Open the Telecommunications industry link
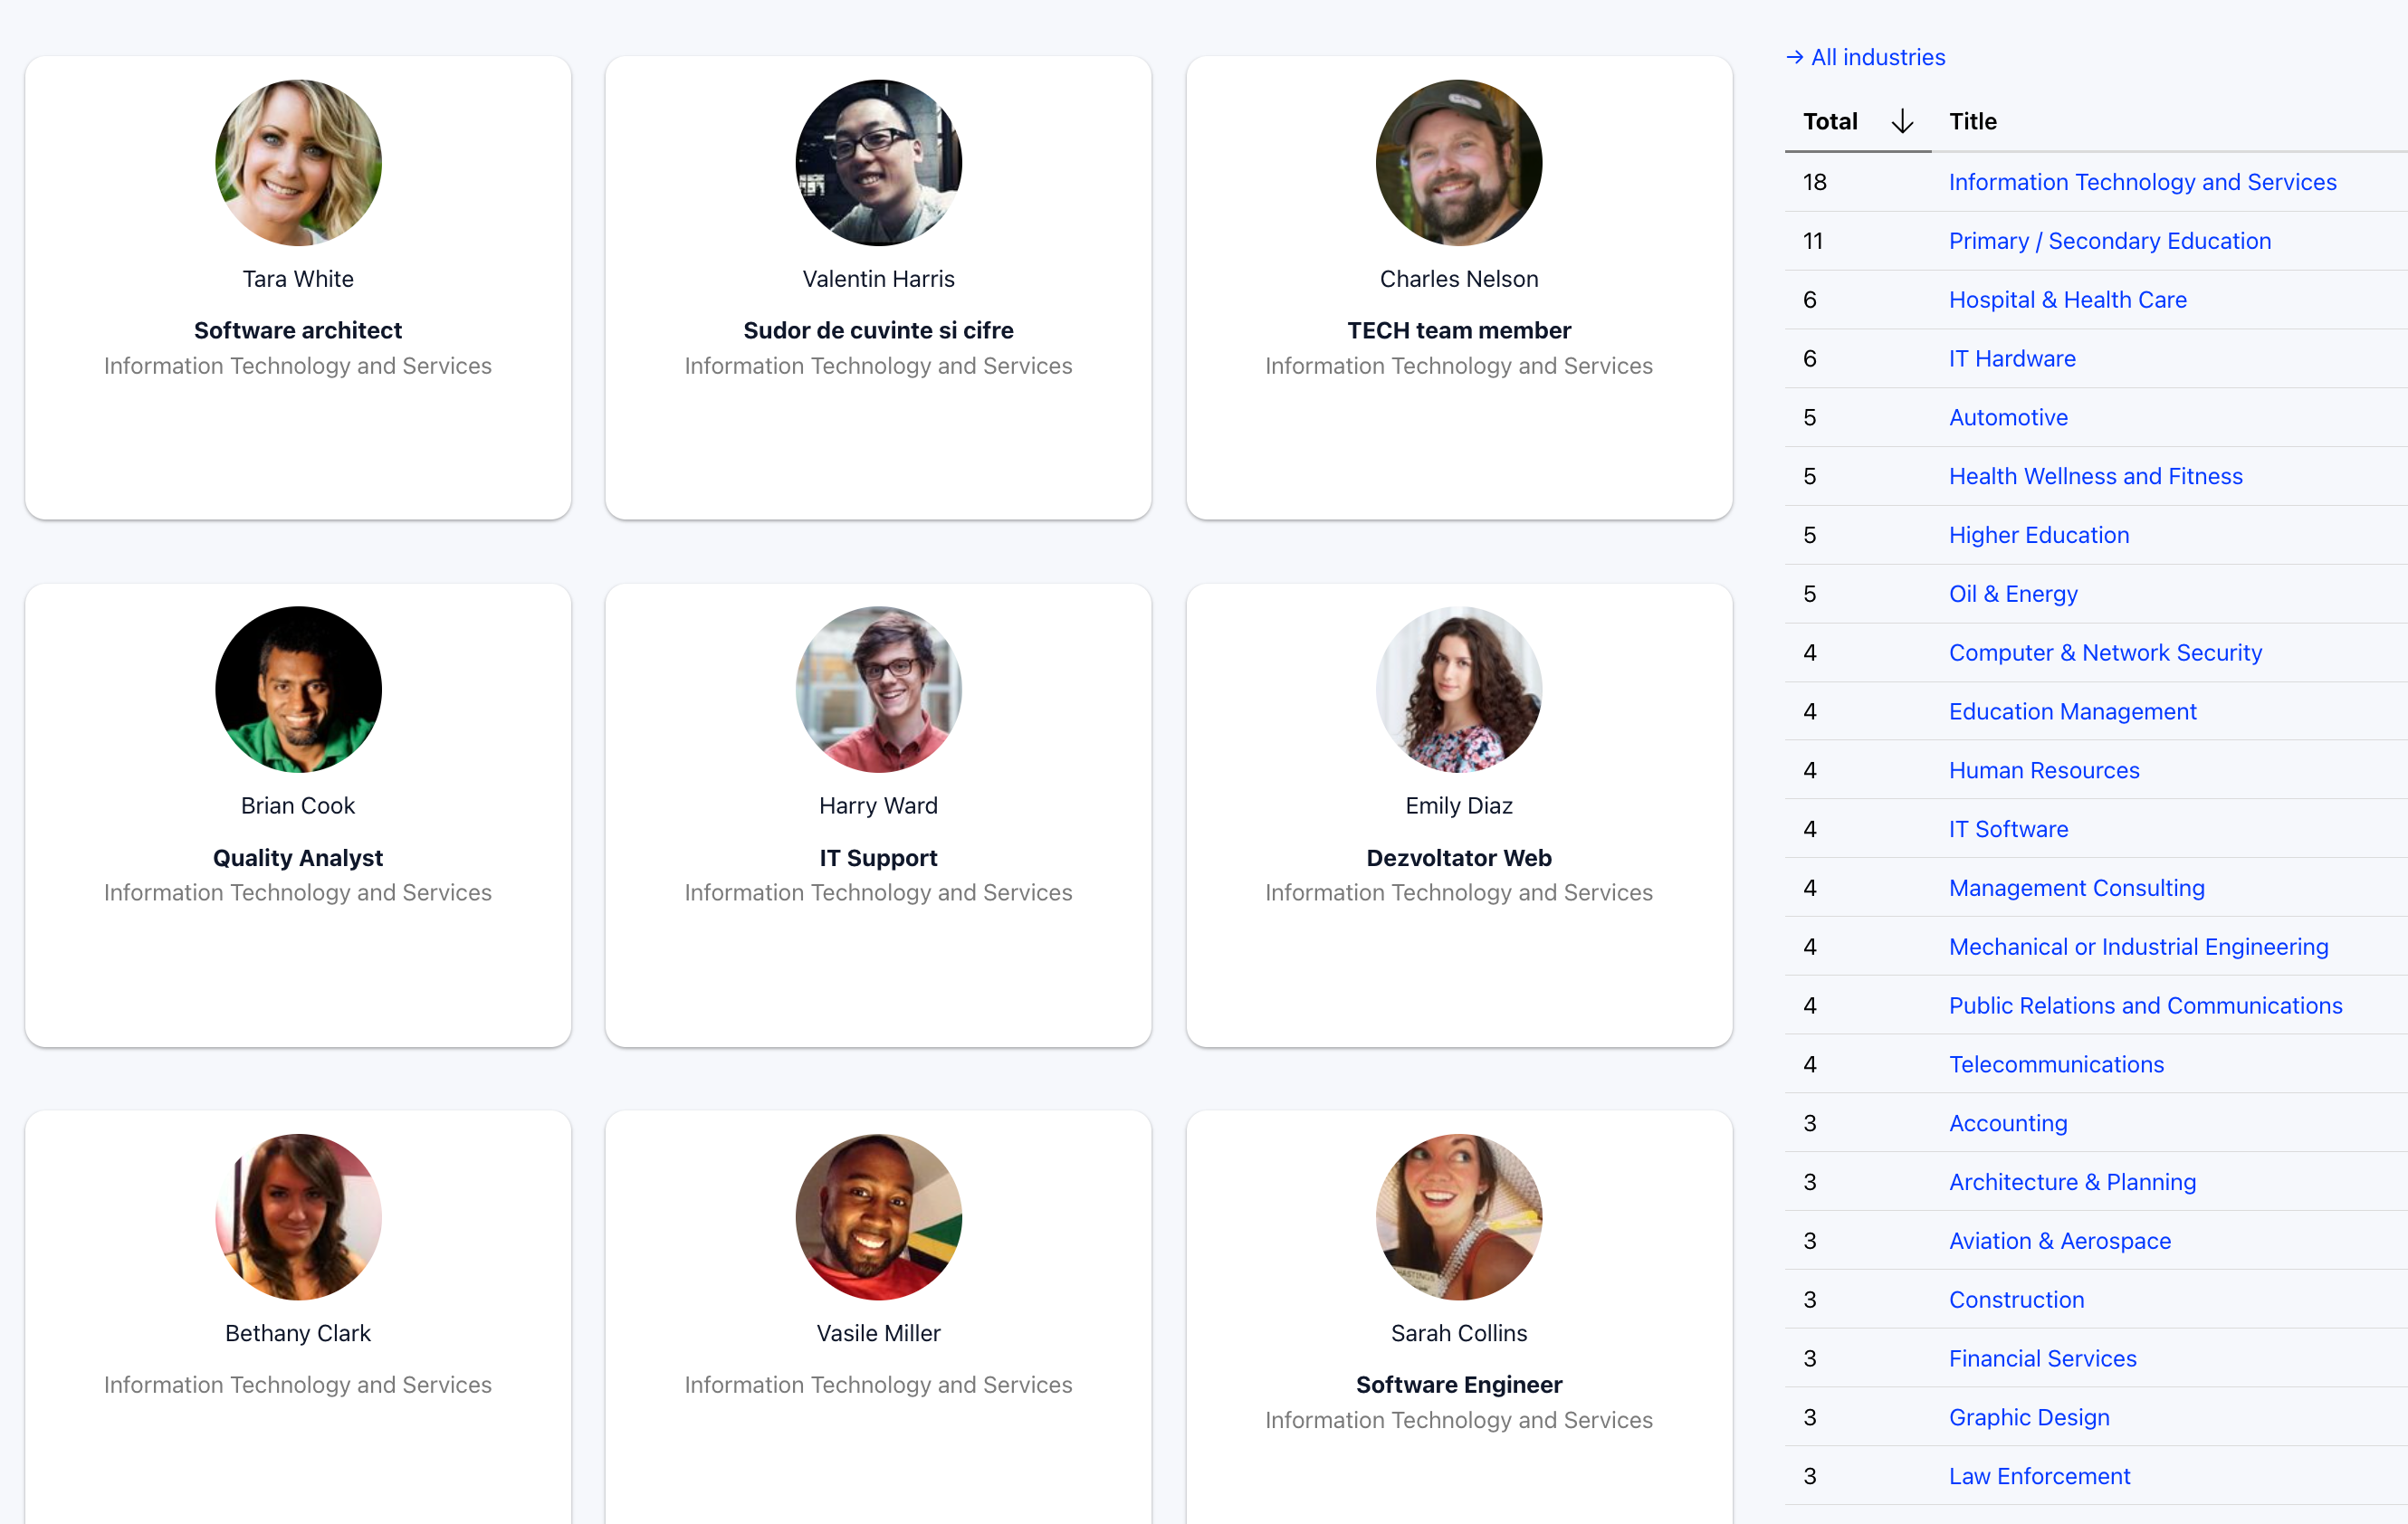This screenshot has width=2408, height=1524. pos(2056,1064)
